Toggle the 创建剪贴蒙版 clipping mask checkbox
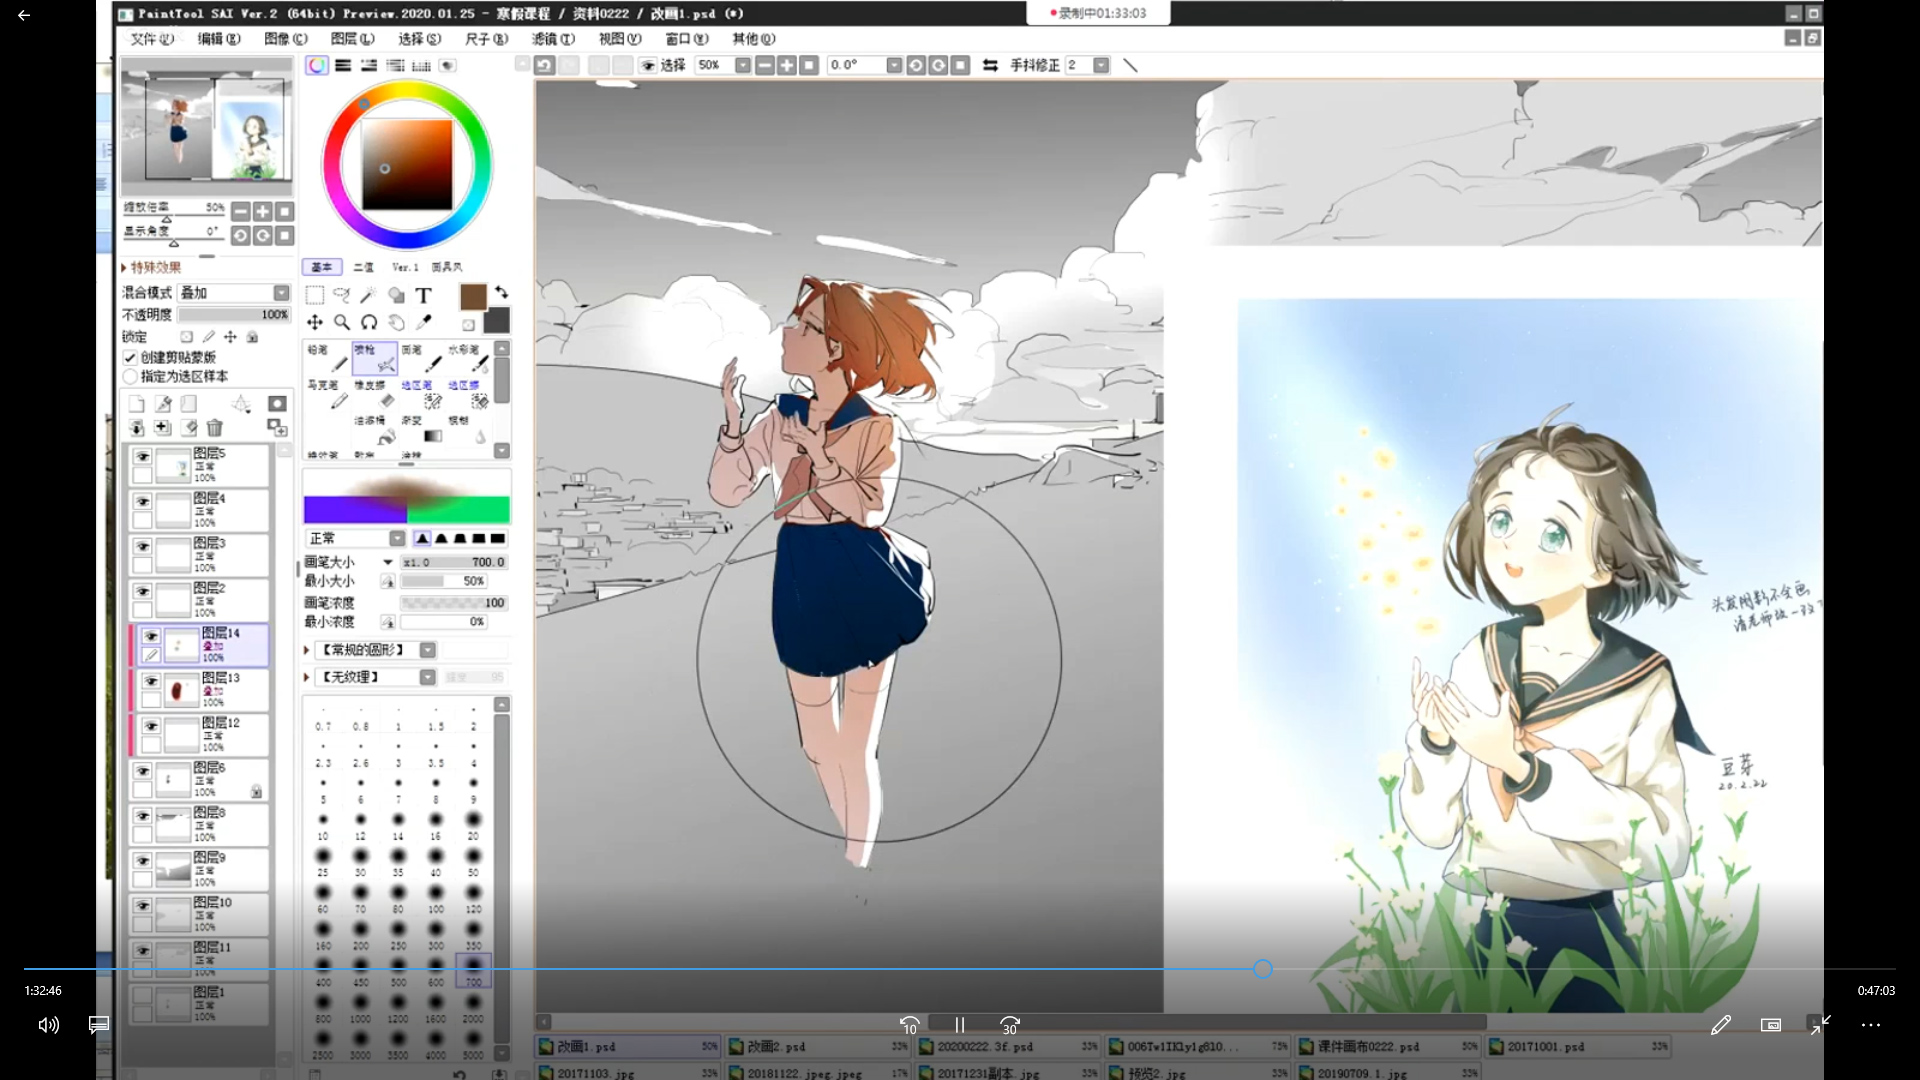 [130, 358]
